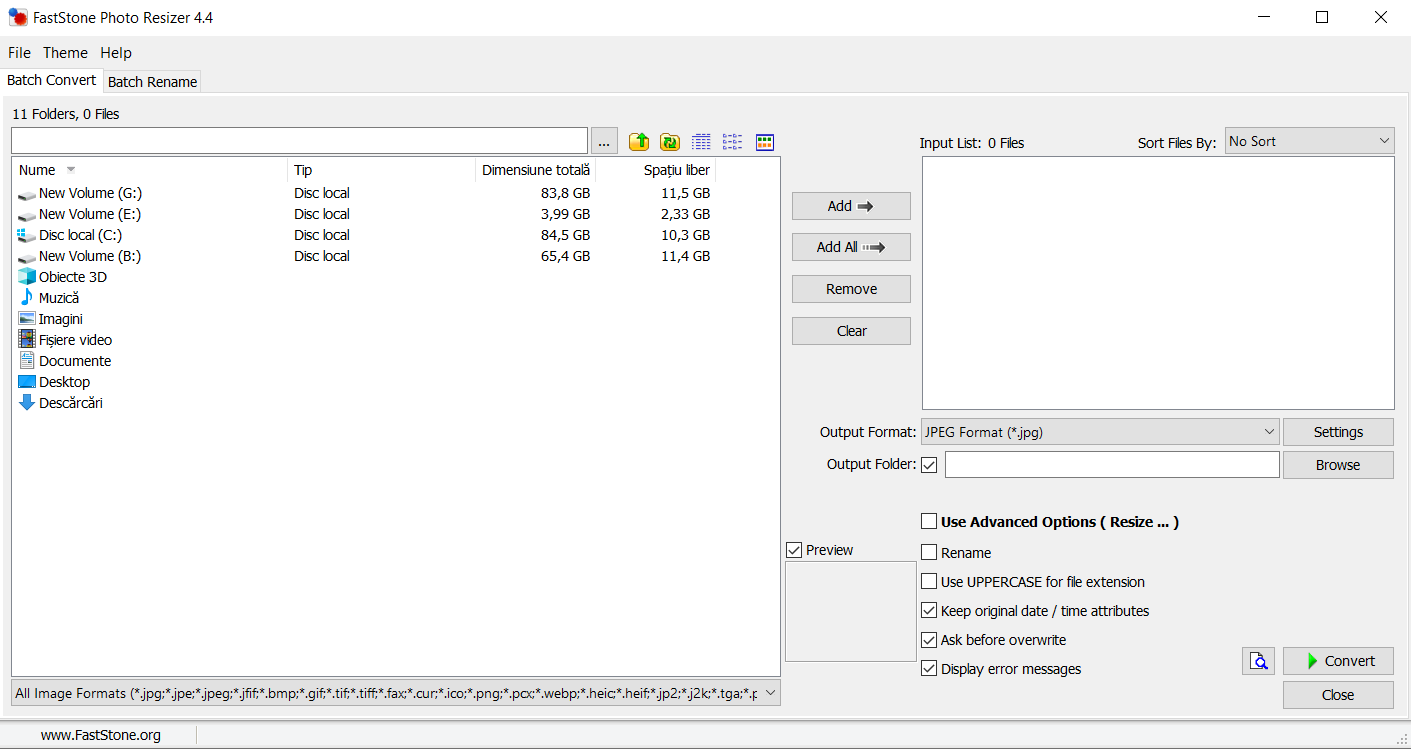
Task: Refresh the folder list icon
Action: click(670, 142)
